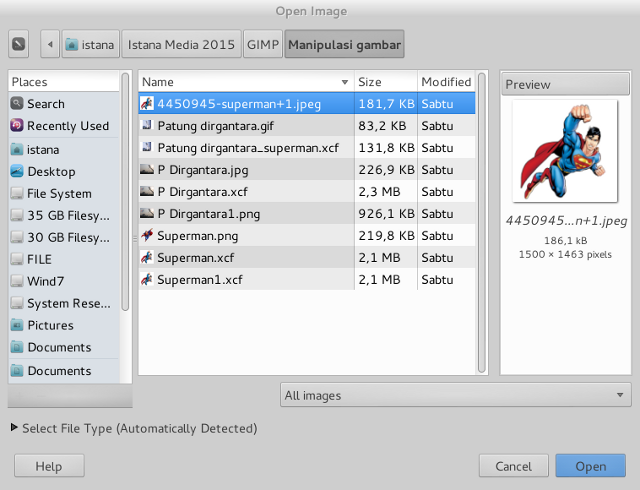Click the Patung dirgantara_superman.xcf icon
Image resolution: width=640 pixels, height=490 pixels.
147,147
